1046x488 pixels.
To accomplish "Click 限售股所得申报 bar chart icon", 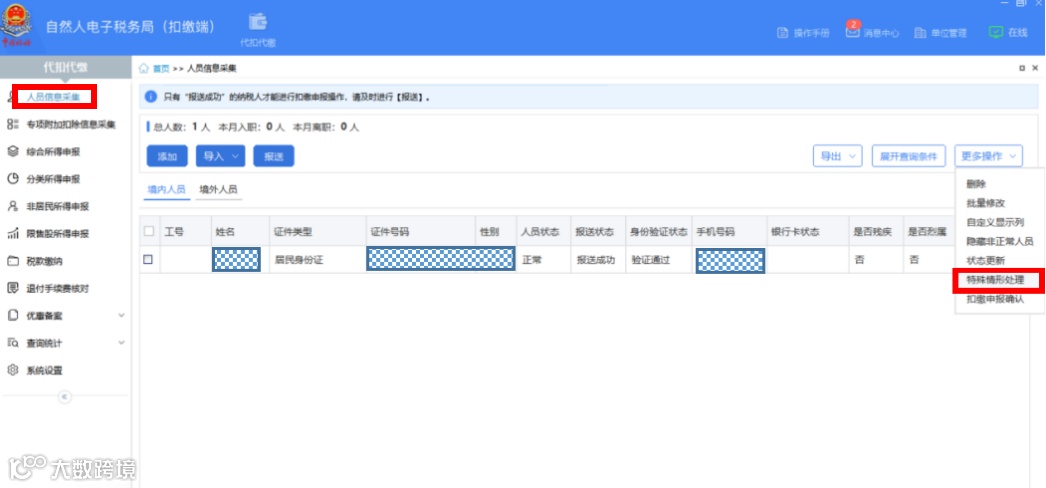I will pos(12,234).
